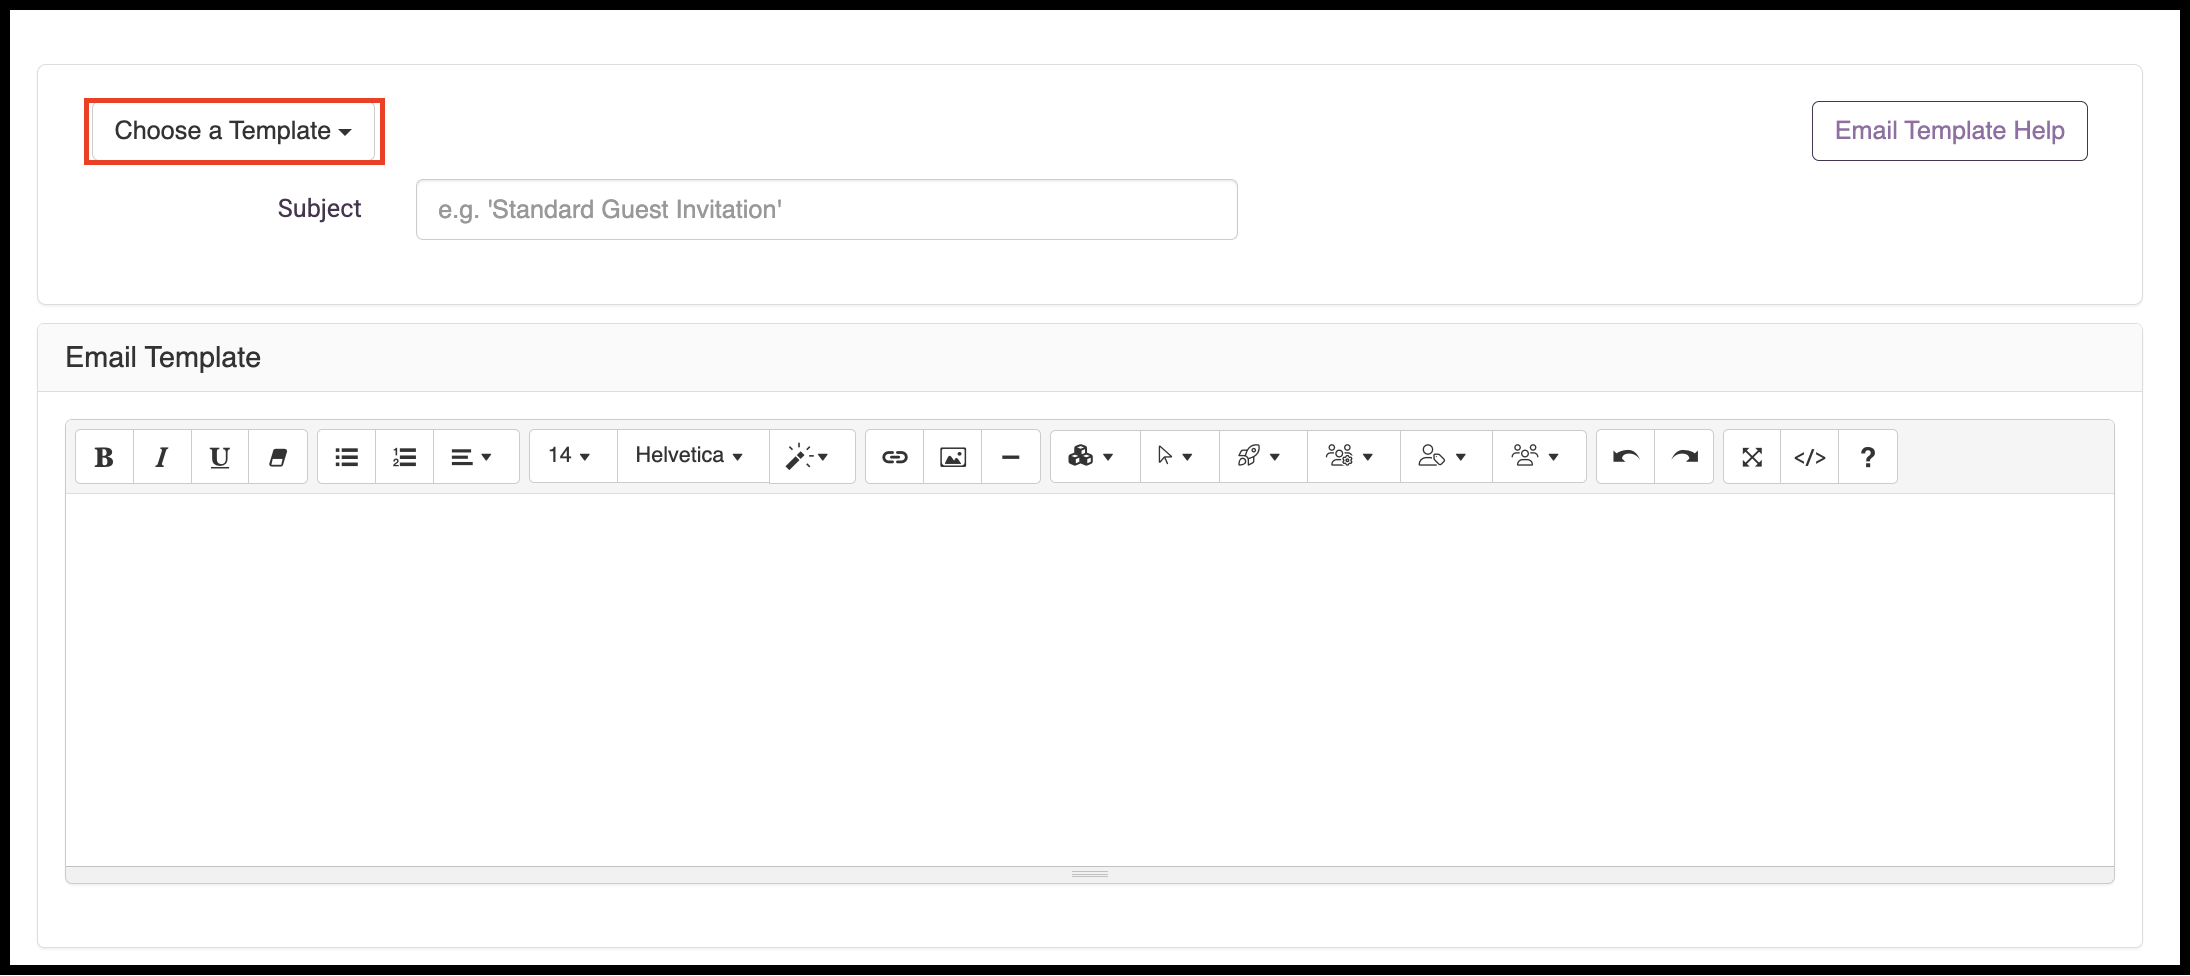Insert a horizontal rule line

(x=1011, y=457)
